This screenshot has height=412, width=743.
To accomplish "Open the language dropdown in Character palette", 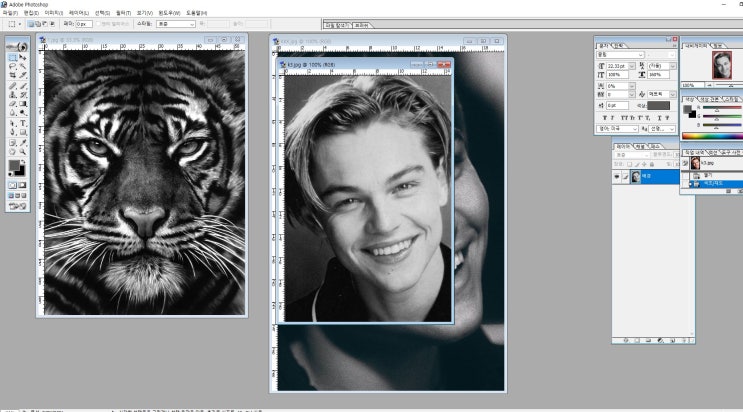I will tap(617, 129).
